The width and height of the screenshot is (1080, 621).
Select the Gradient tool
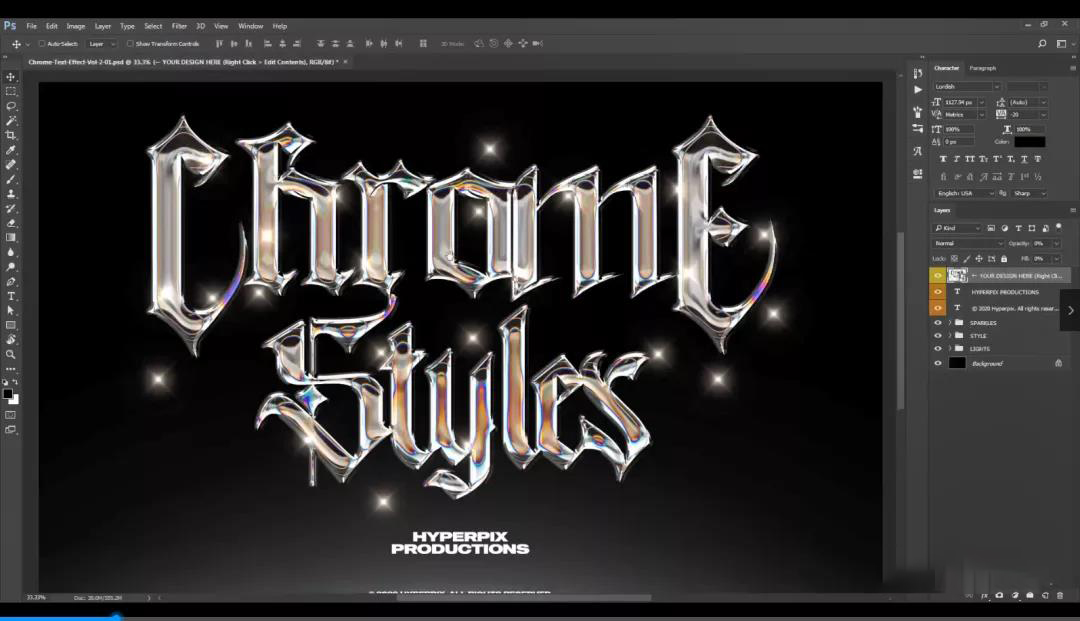pyautogui.click(x=11, y=238)
